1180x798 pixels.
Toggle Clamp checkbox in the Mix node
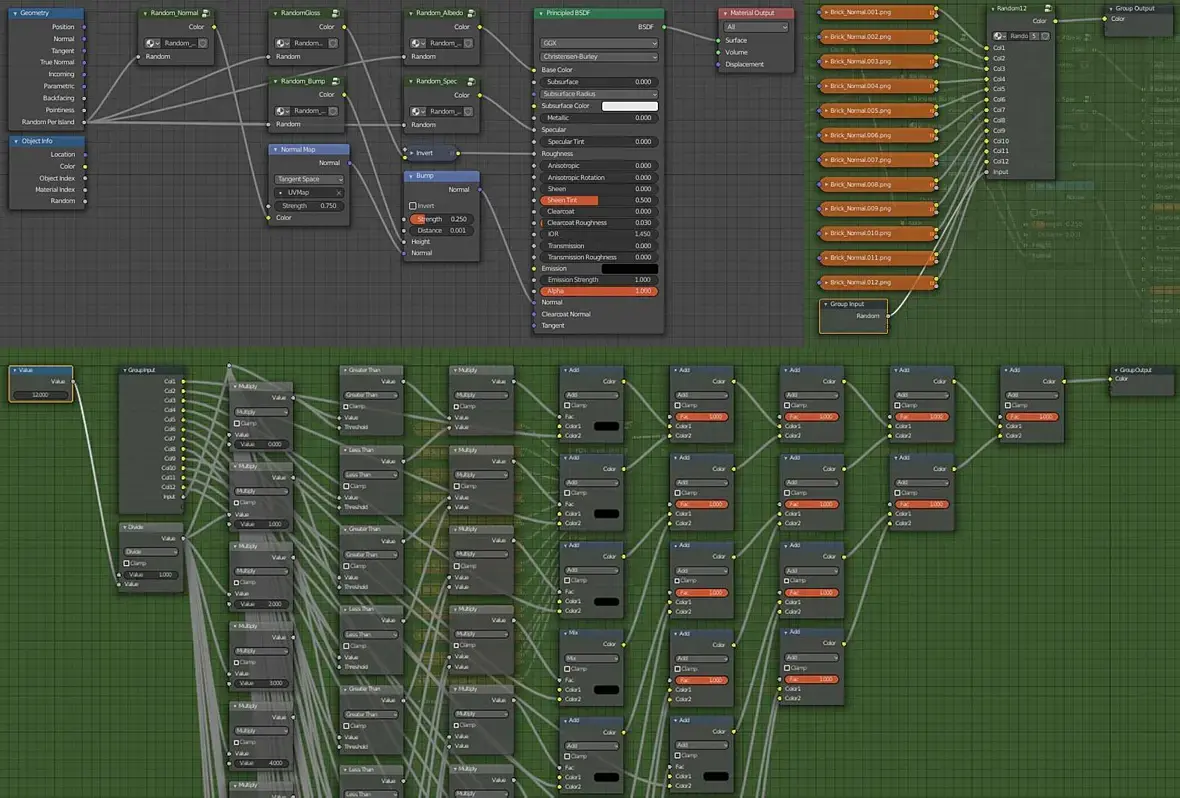pos(567,669)
